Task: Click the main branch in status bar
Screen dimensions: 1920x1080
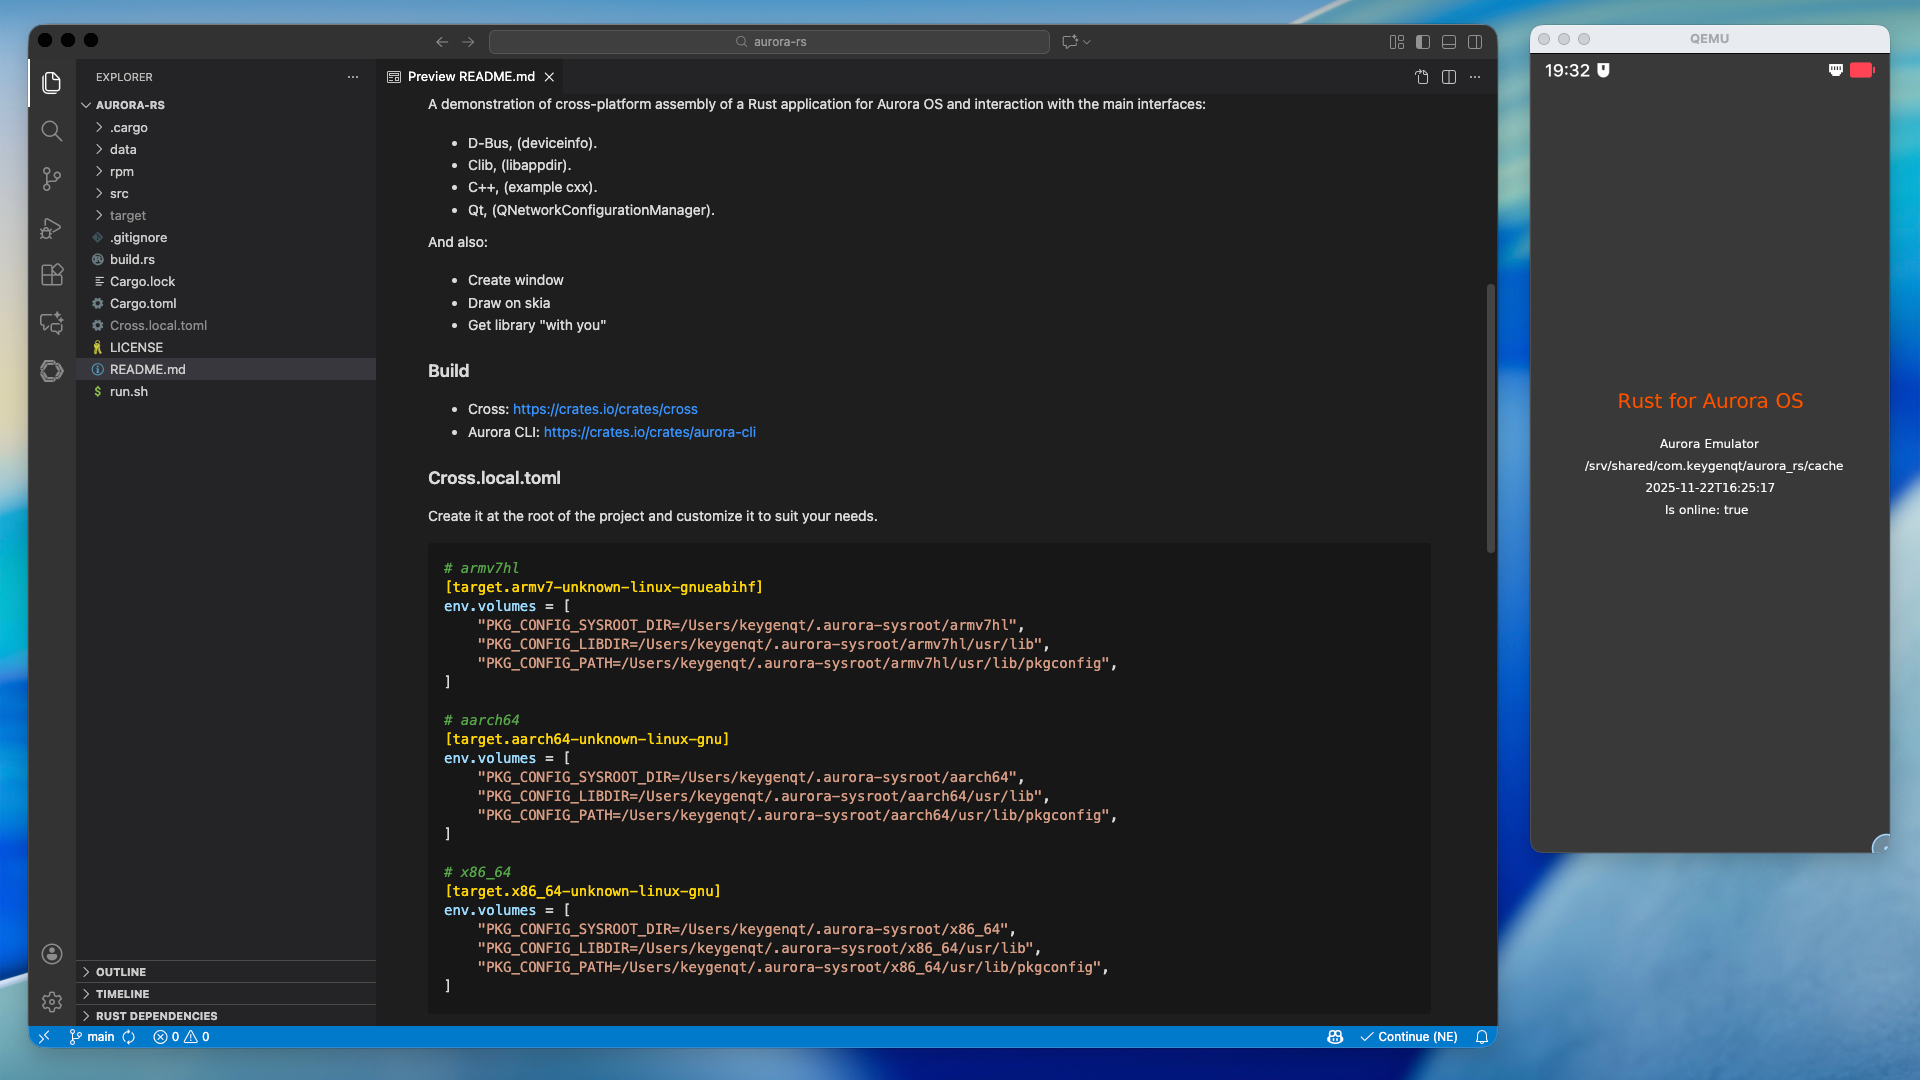Action: [x=91, y=1037]
